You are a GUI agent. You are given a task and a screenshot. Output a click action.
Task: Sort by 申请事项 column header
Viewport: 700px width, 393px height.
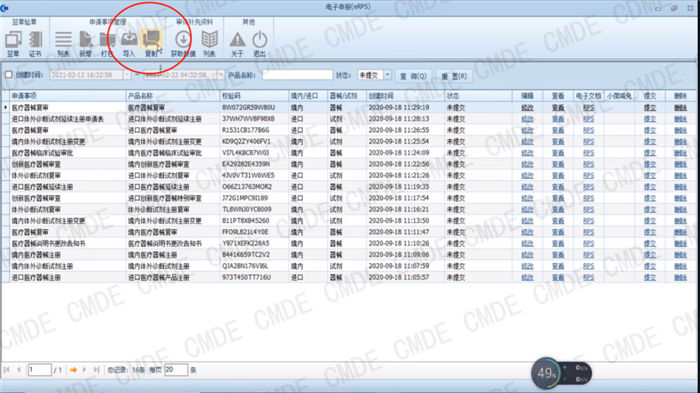point(68,96)
